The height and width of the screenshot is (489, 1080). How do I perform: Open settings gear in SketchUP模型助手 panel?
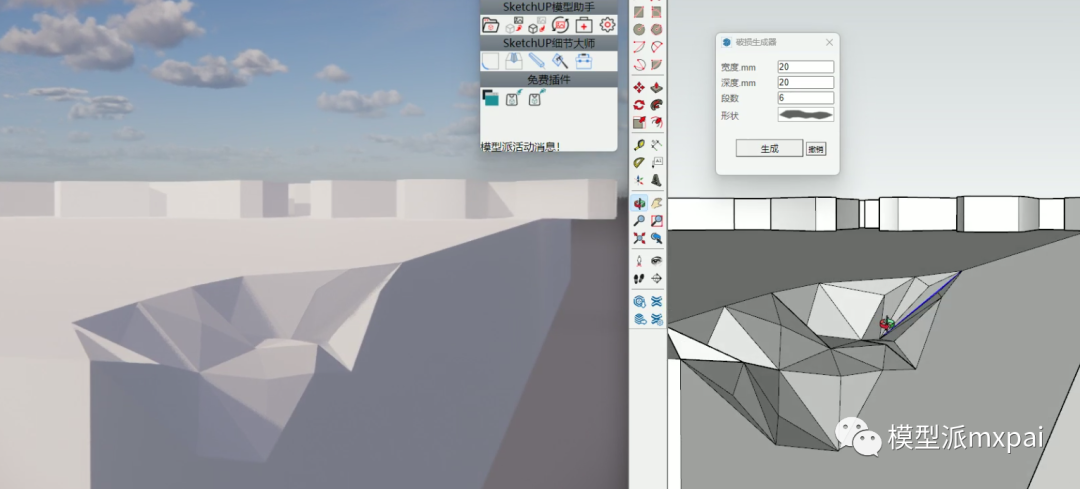[x=607, y=24]
